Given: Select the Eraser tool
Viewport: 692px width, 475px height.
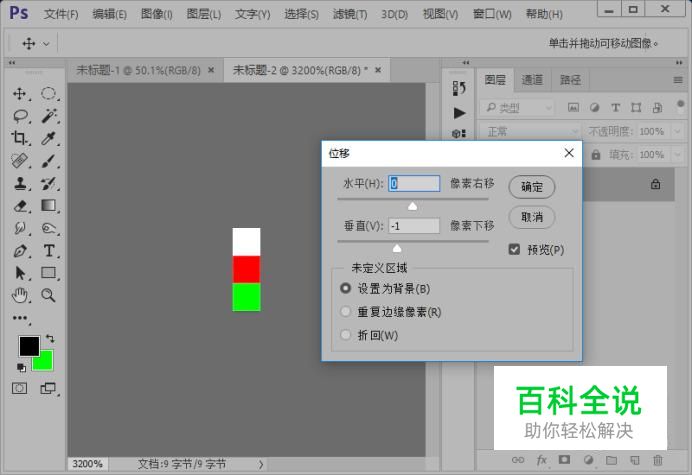Looking at the screenshot, I should tap(19, 206).
